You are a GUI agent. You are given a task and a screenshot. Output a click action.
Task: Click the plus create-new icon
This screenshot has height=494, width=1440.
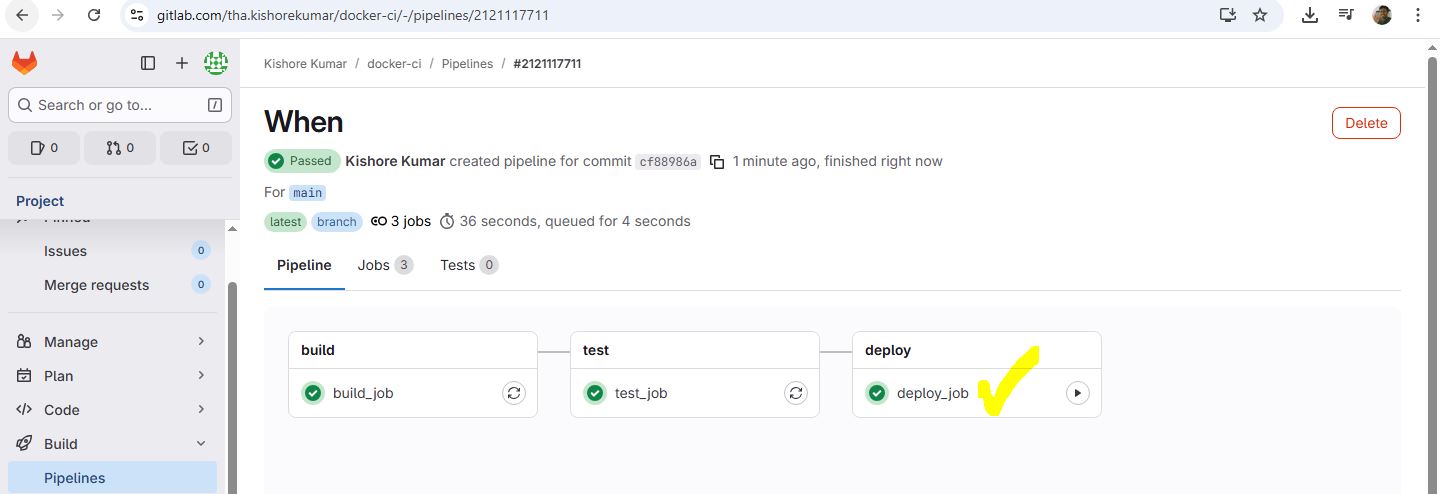point(182,63)
